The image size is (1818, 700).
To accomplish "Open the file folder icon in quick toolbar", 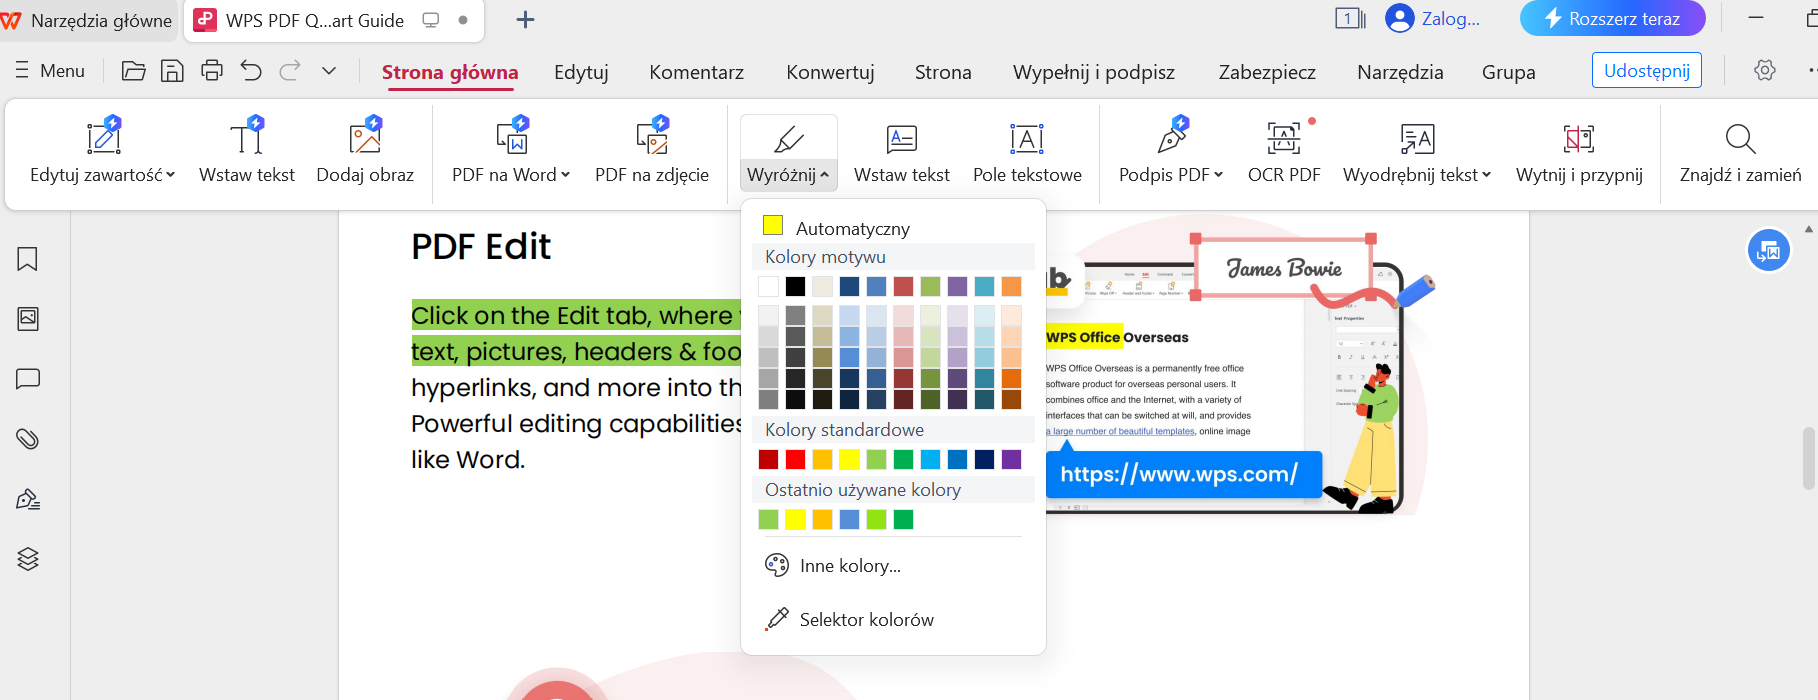I will pos(133,71).
